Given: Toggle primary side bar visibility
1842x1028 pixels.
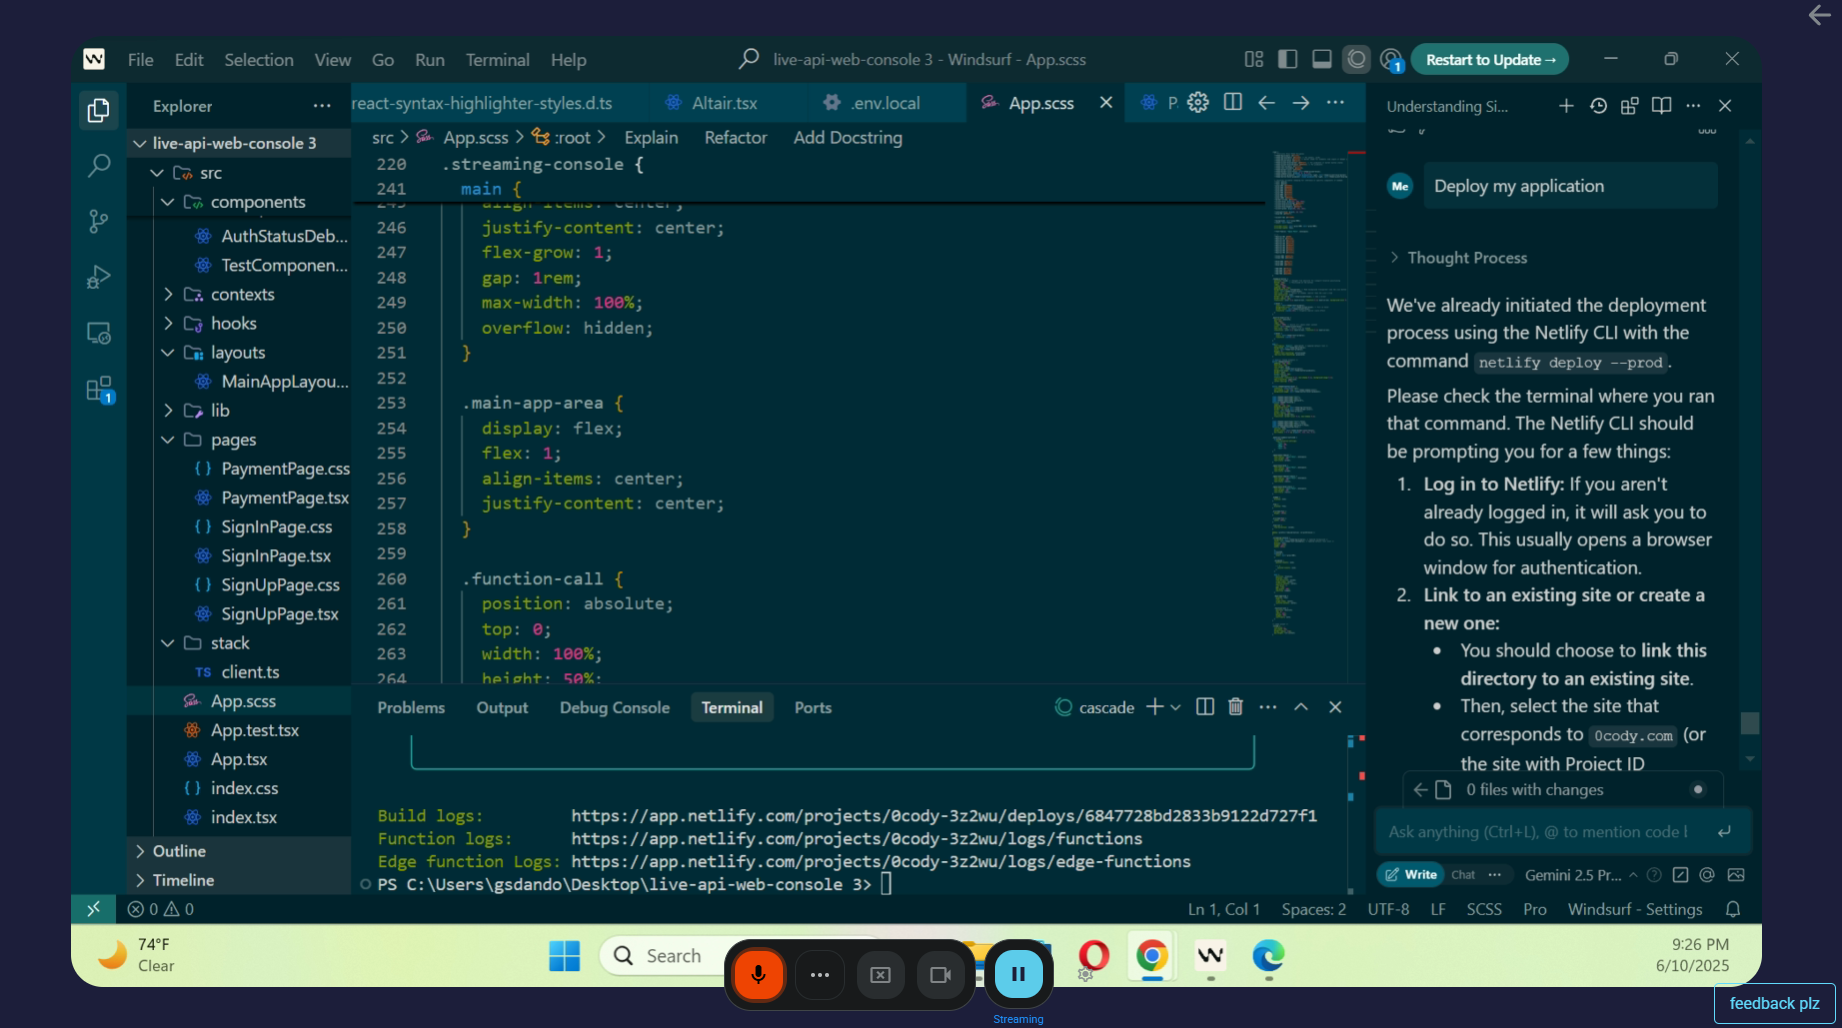Looking at the screenshot, I should click(1288, 59).
